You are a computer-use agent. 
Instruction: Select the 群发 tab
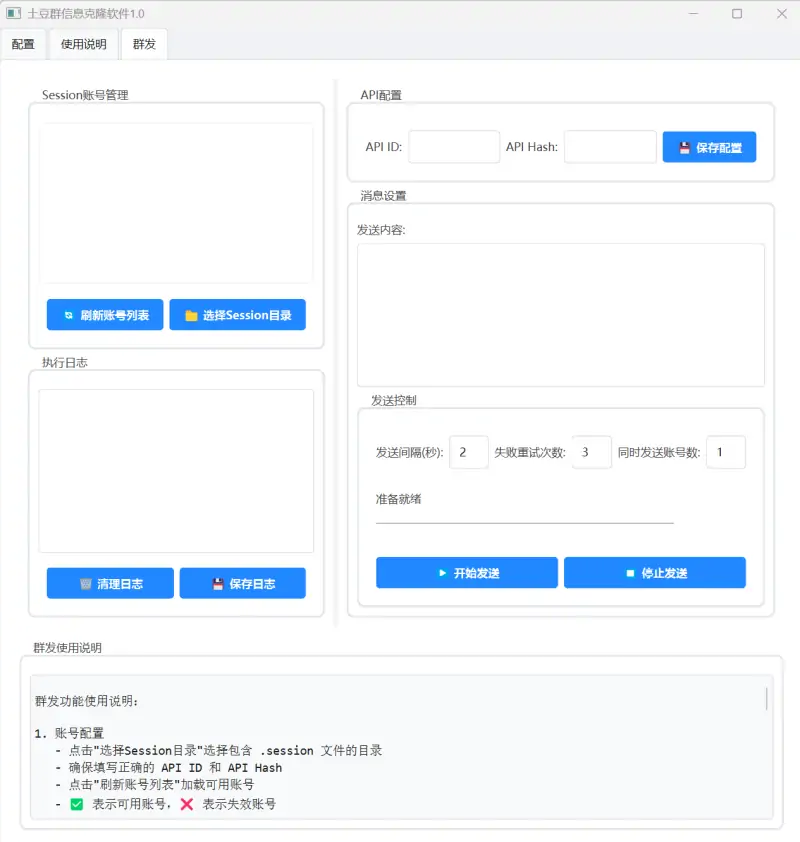tap(144, 44)
